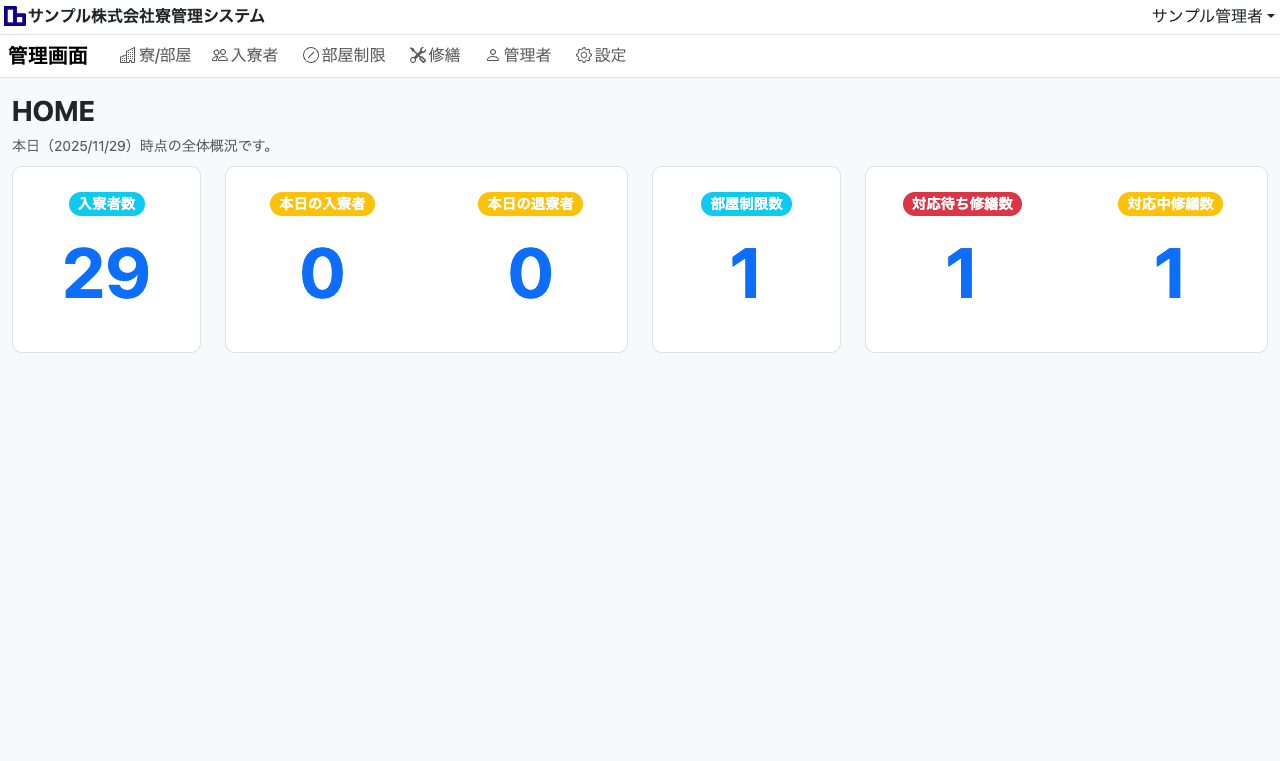Click the 対応待ち修繕数 red badge
Screen dimensions: 1280x761
(x=962, y=204)
